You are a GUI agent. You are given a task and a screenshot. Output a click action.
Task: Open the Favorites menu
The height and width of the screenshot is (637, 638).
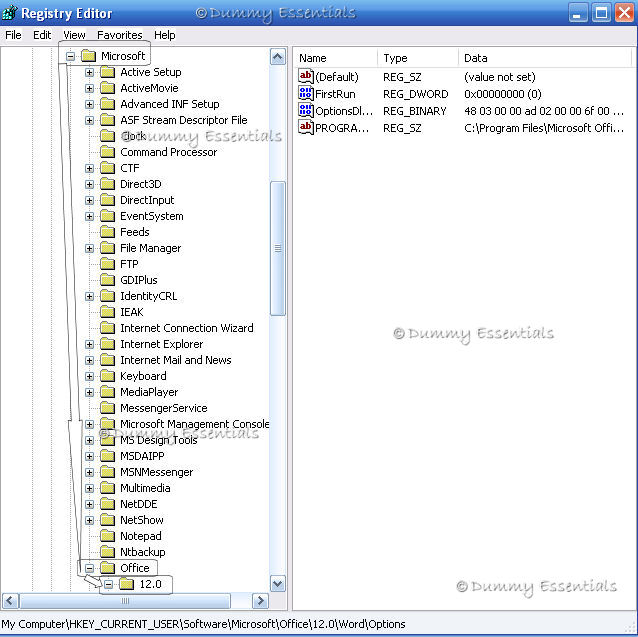click(120, 35)
